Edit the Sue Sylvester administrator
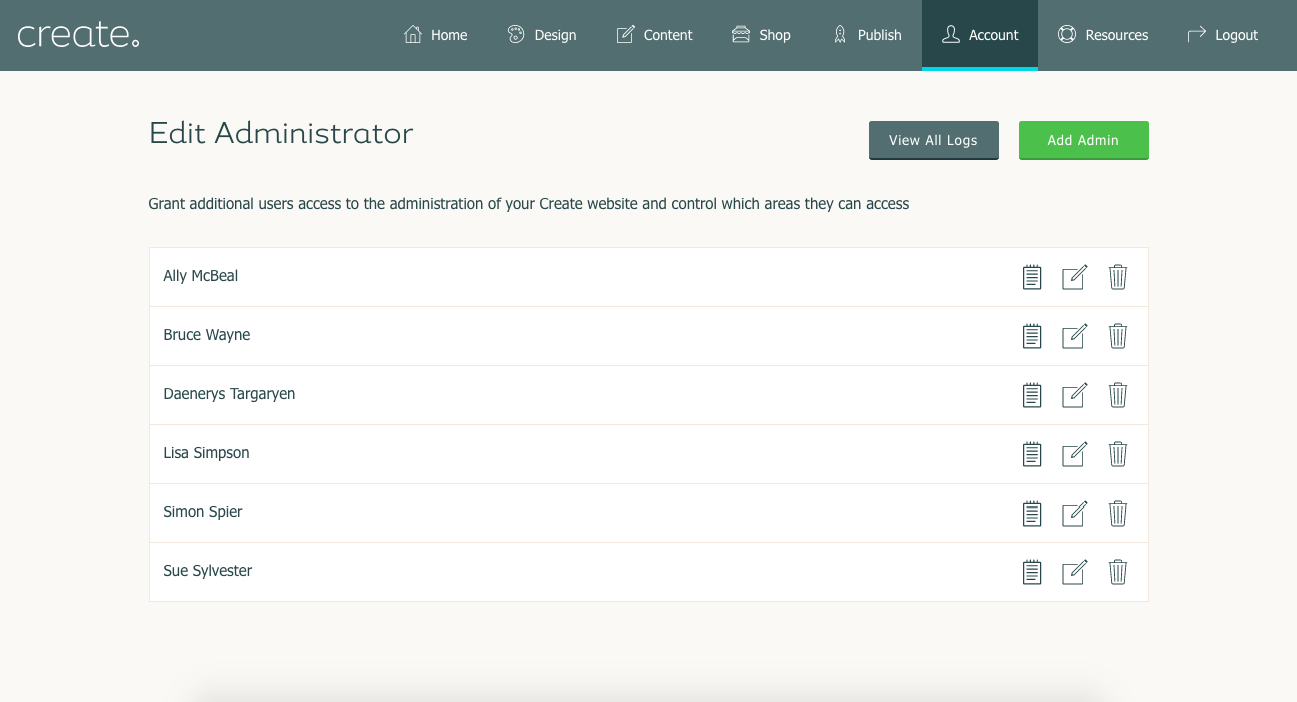1297x702 pixels. [x=1074, y=572]
